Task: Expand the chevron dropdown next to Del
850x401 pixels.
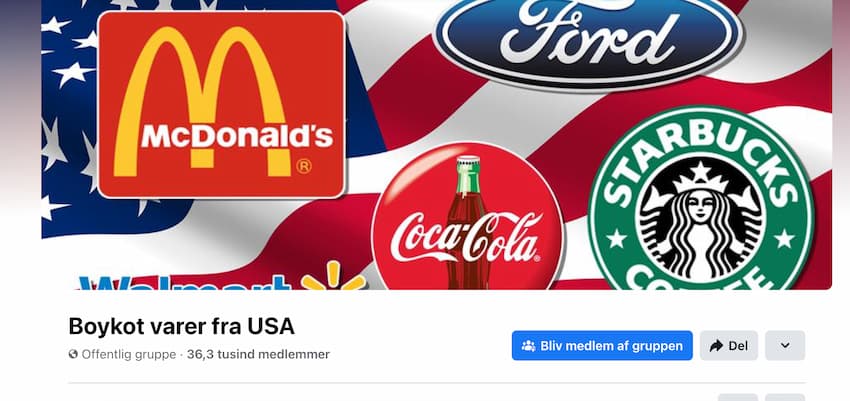Action: tap(785, 346)
